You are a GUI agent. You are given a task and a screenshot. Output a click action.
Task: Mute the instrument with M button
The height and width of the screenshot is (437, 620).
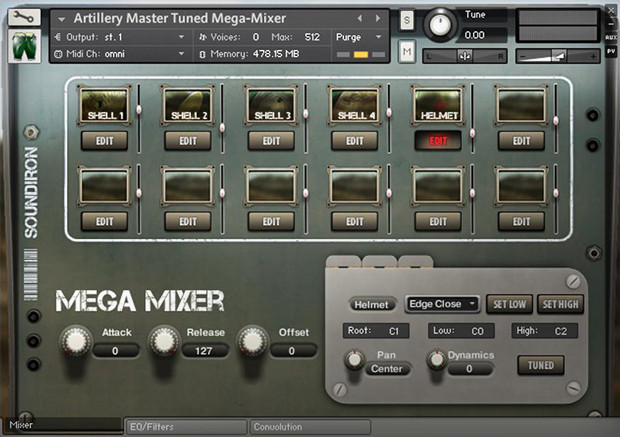tap(407, 51)
